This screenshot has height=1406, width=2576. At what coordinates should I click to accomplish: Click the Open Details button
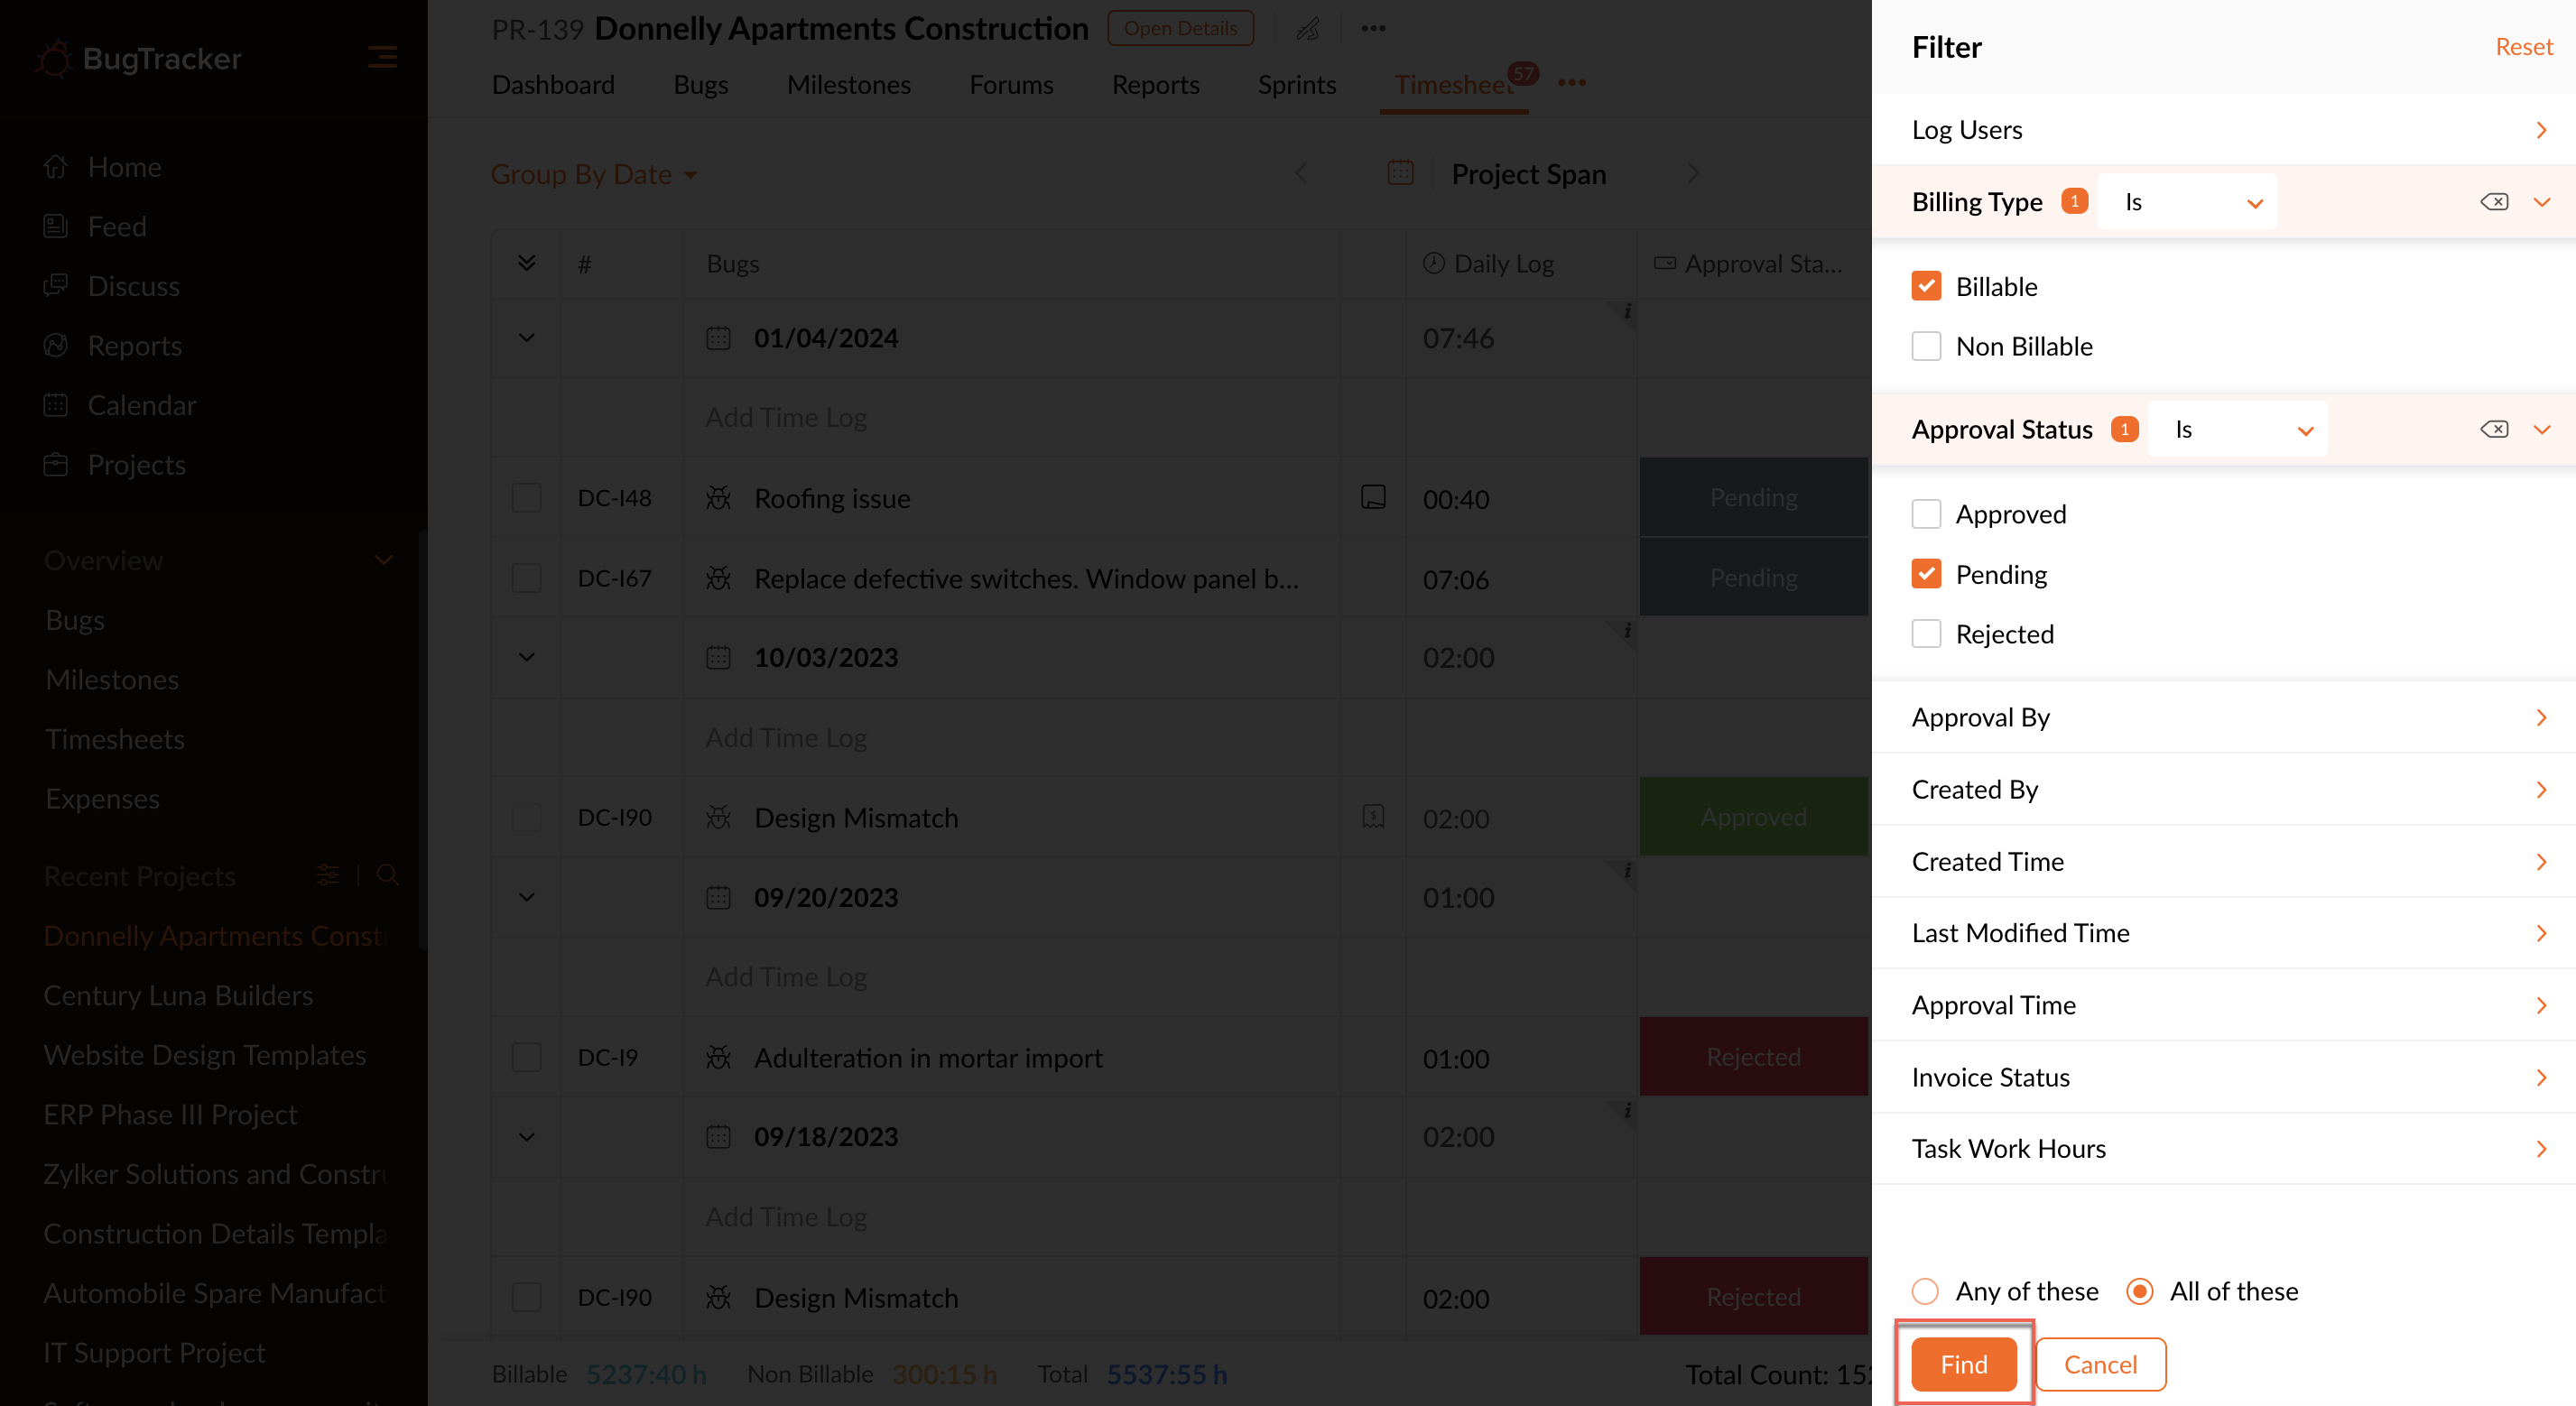[x=1180, y=28]
